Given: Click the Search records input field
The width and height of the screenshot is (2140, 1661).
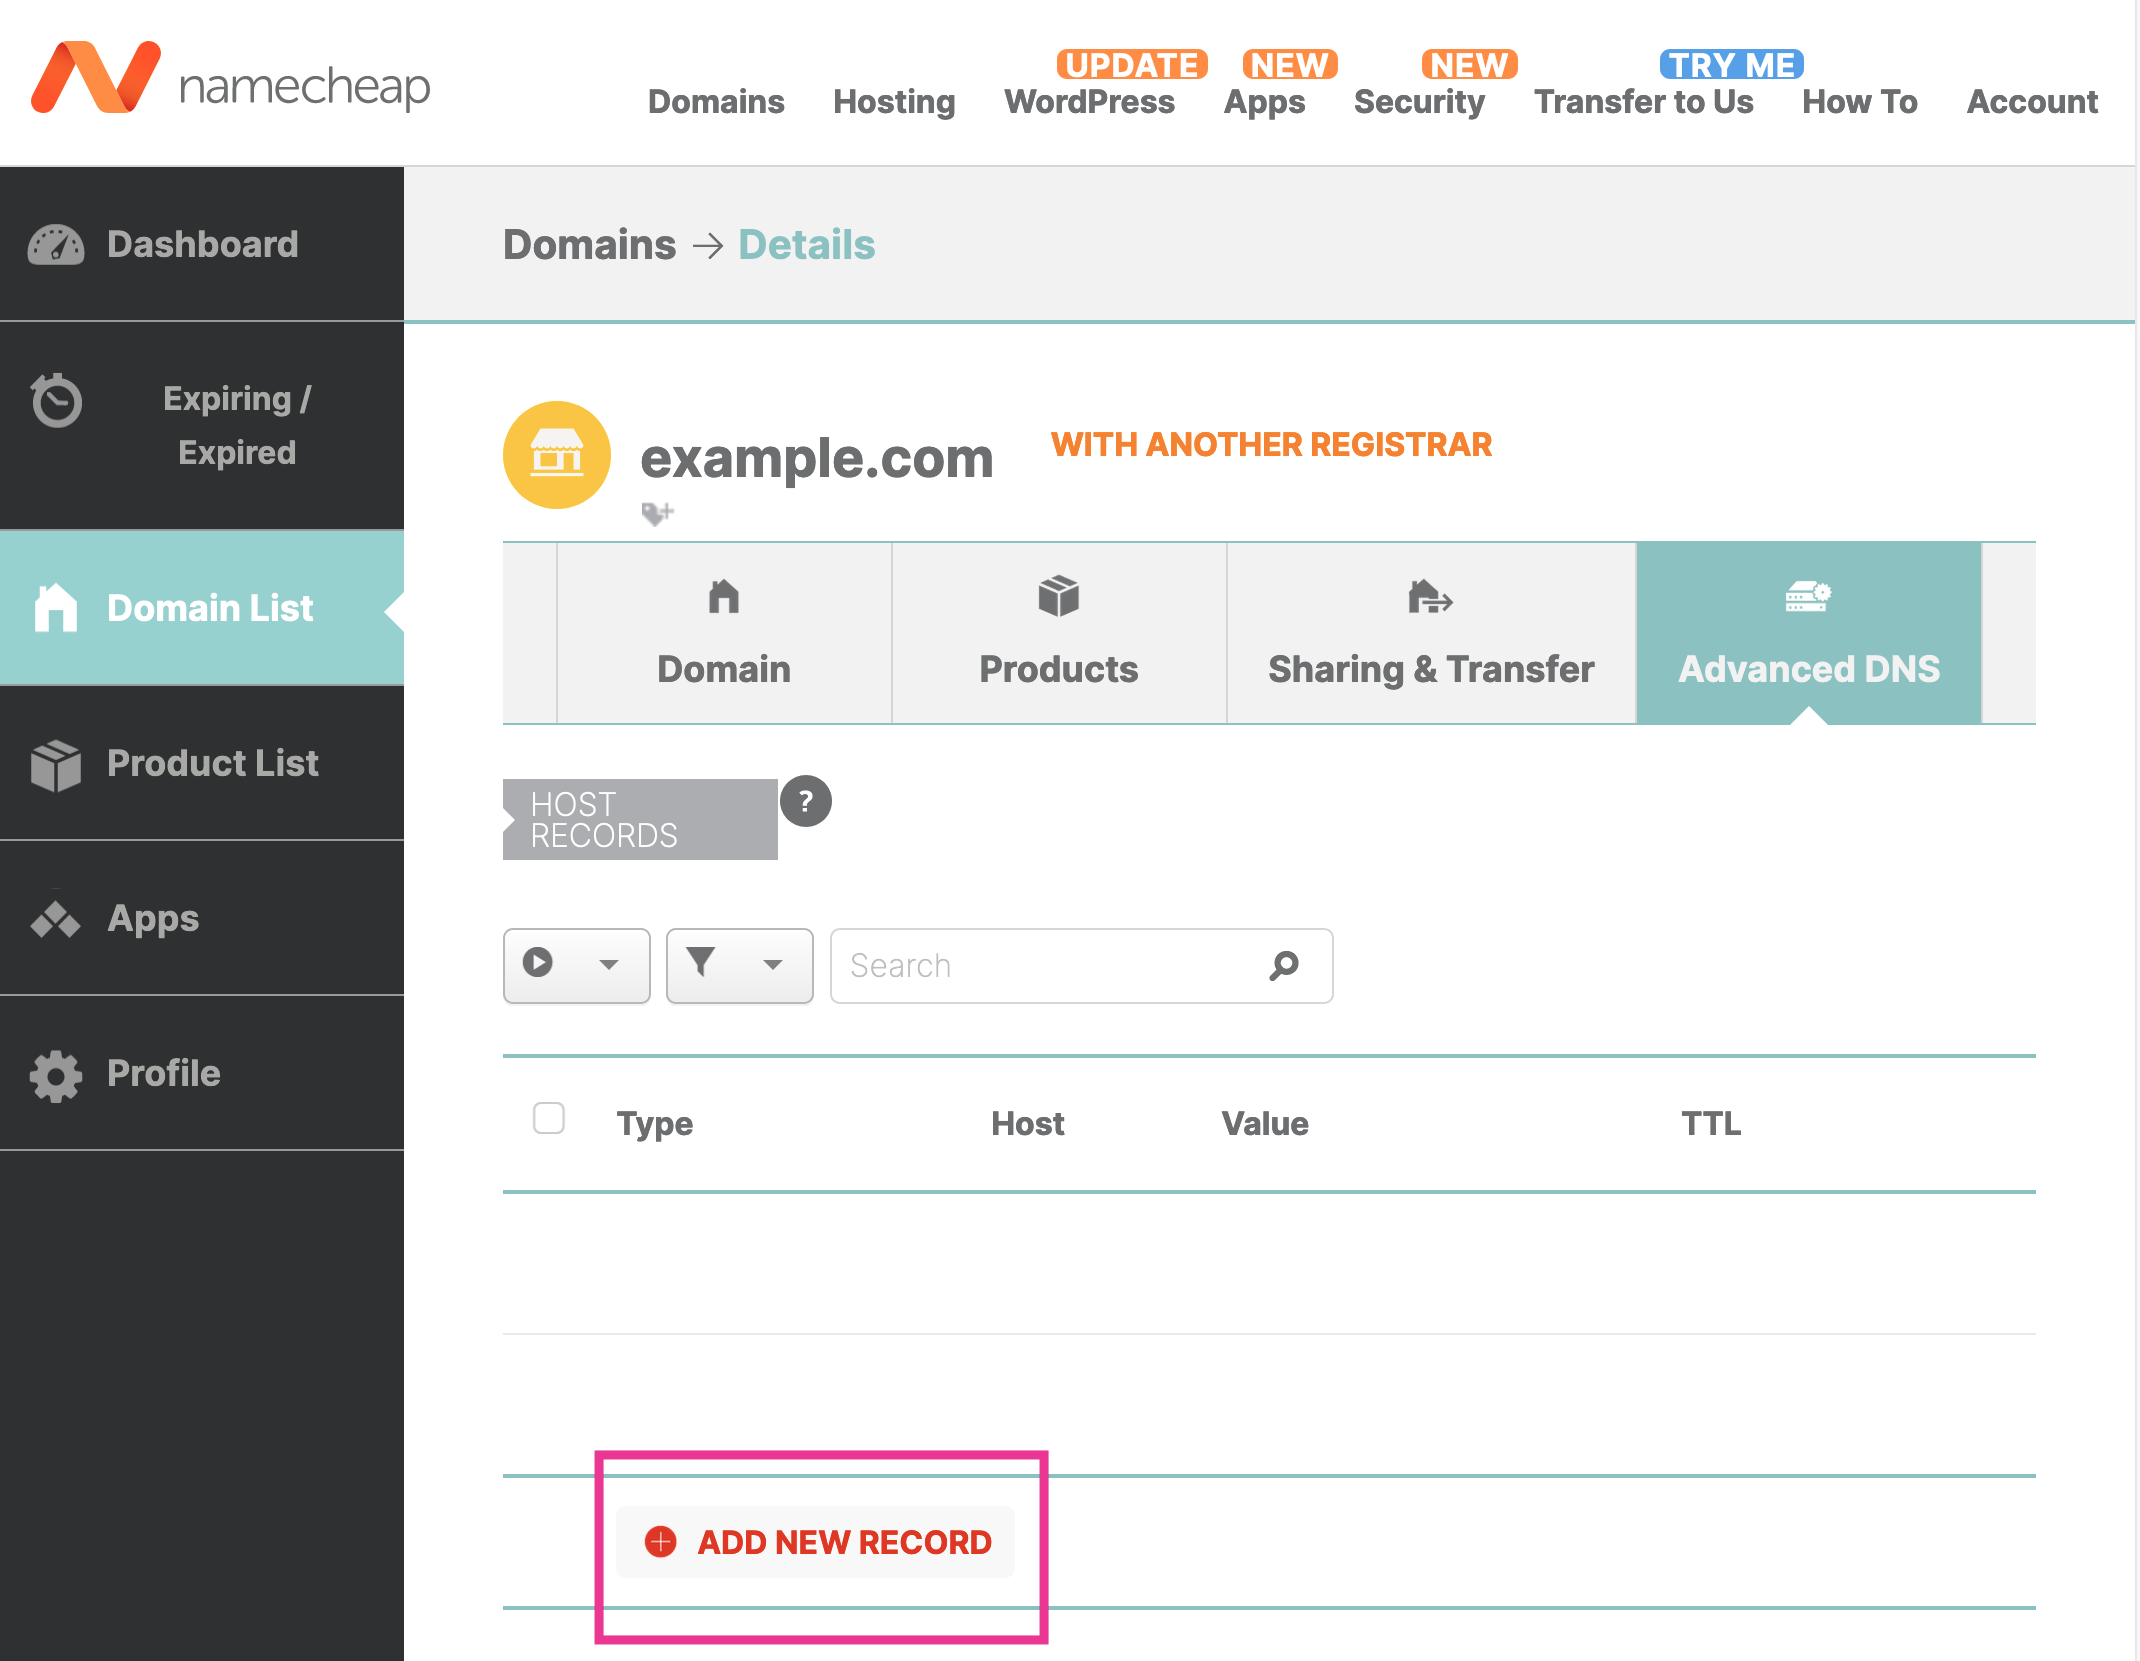Looking at the screenshot, I should [1081, 965].
